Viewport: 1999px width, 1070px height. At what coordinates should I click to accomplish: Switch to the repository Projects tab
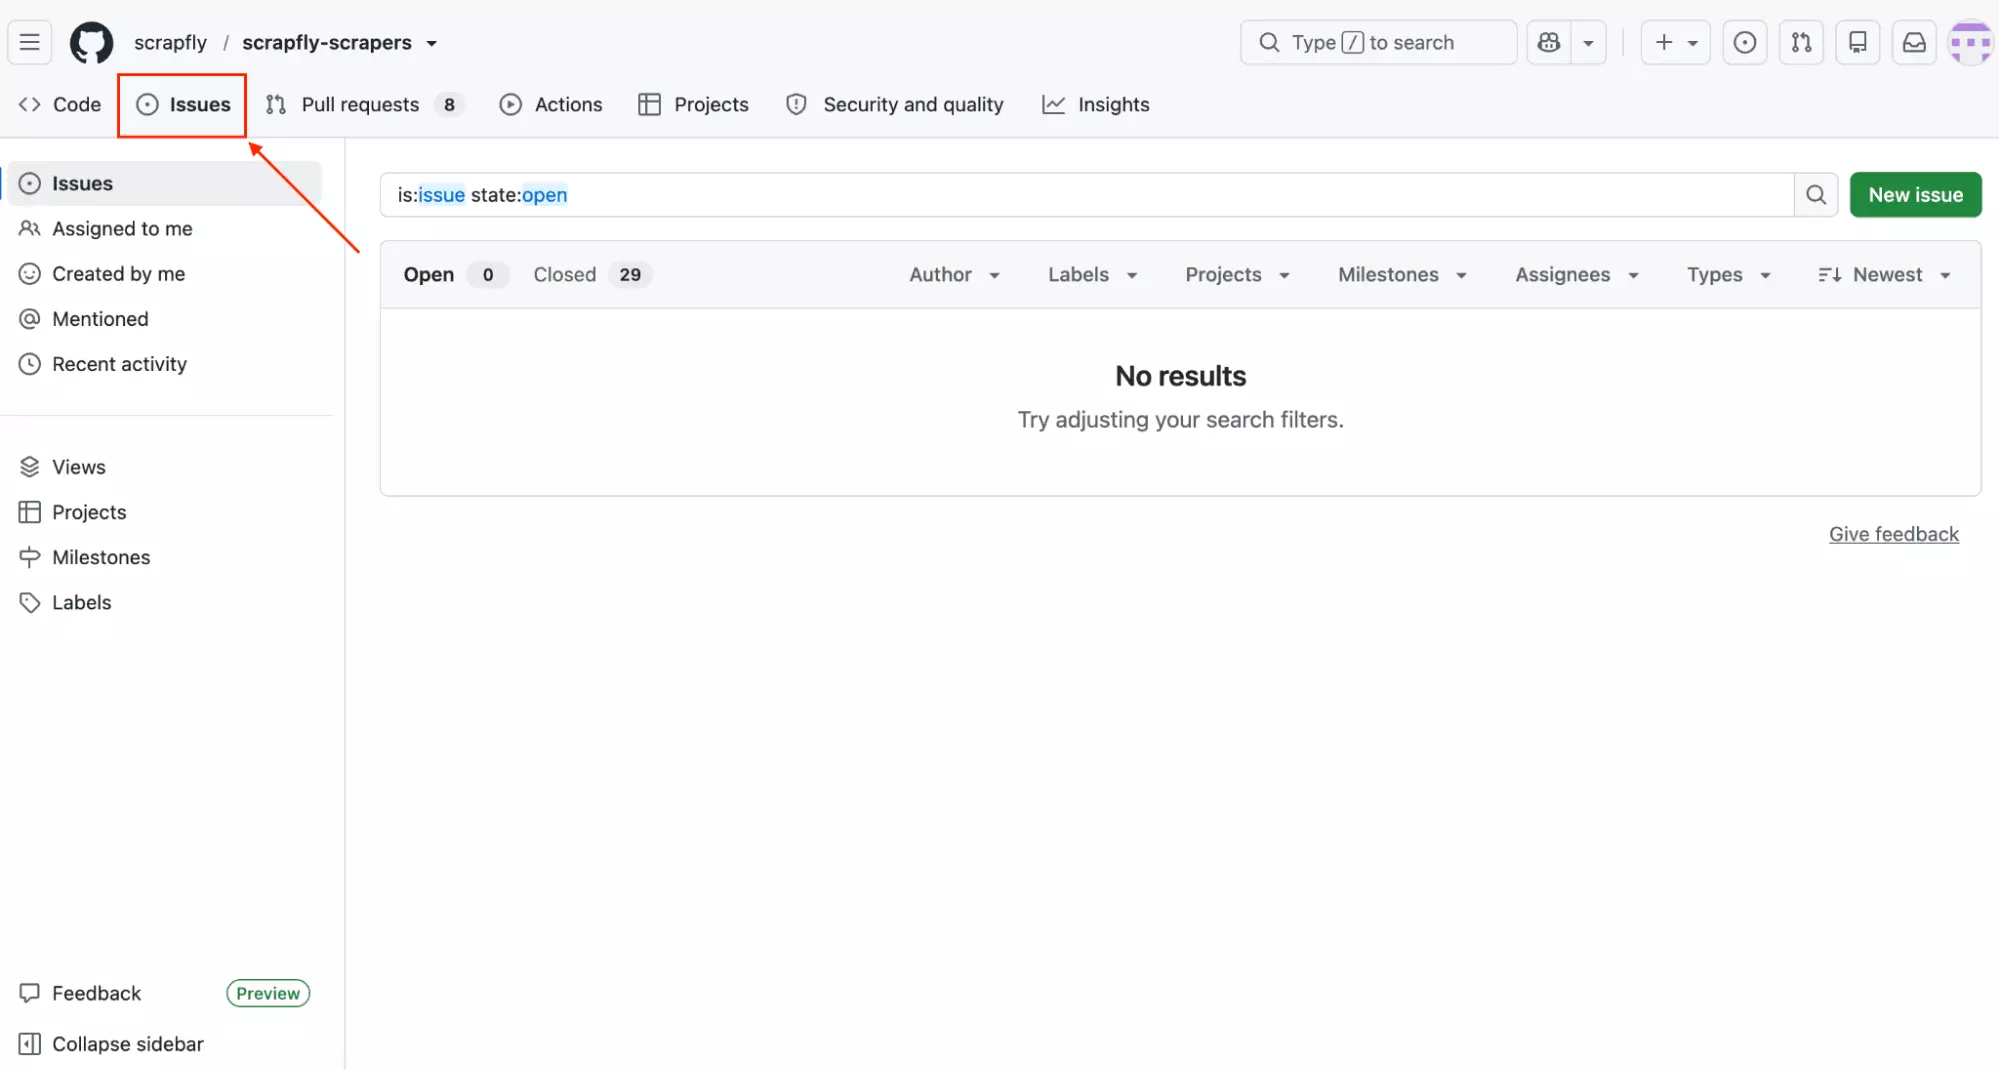(x=693, y=104)
